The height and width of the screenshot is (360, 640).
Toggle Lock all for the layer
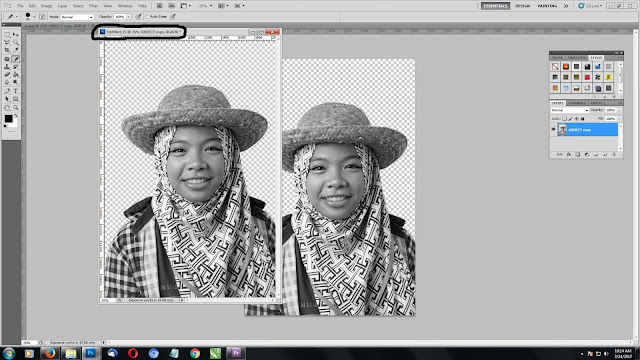click(x=582, y=118)
